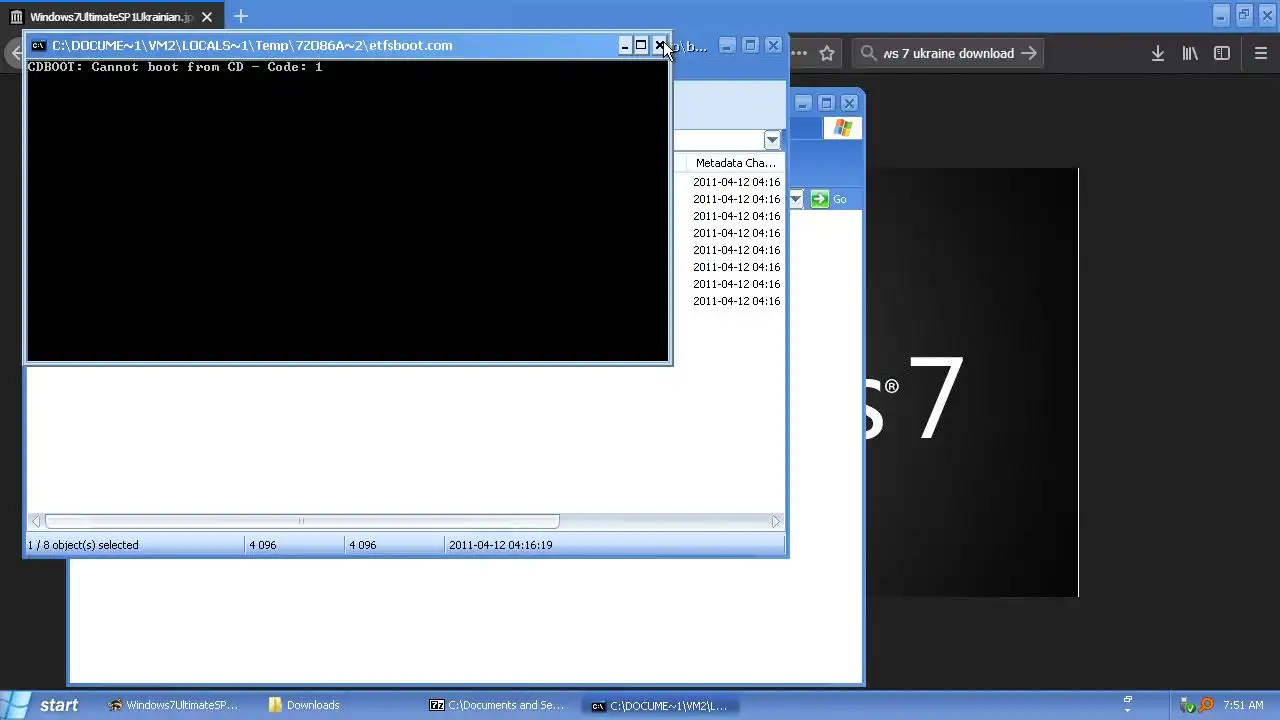Viewport: 1280px width, 720px height.
Task: Click the 7-Zip horizontal scrollbar right arrow
Action: 775,521
